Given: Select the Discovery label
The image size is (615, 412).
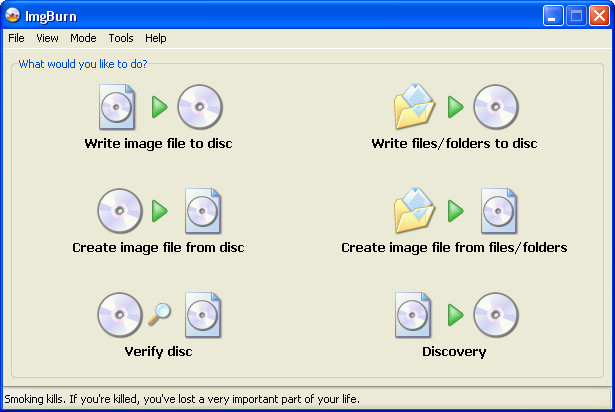Looking at the screenshot, I should tap(454, 352).
